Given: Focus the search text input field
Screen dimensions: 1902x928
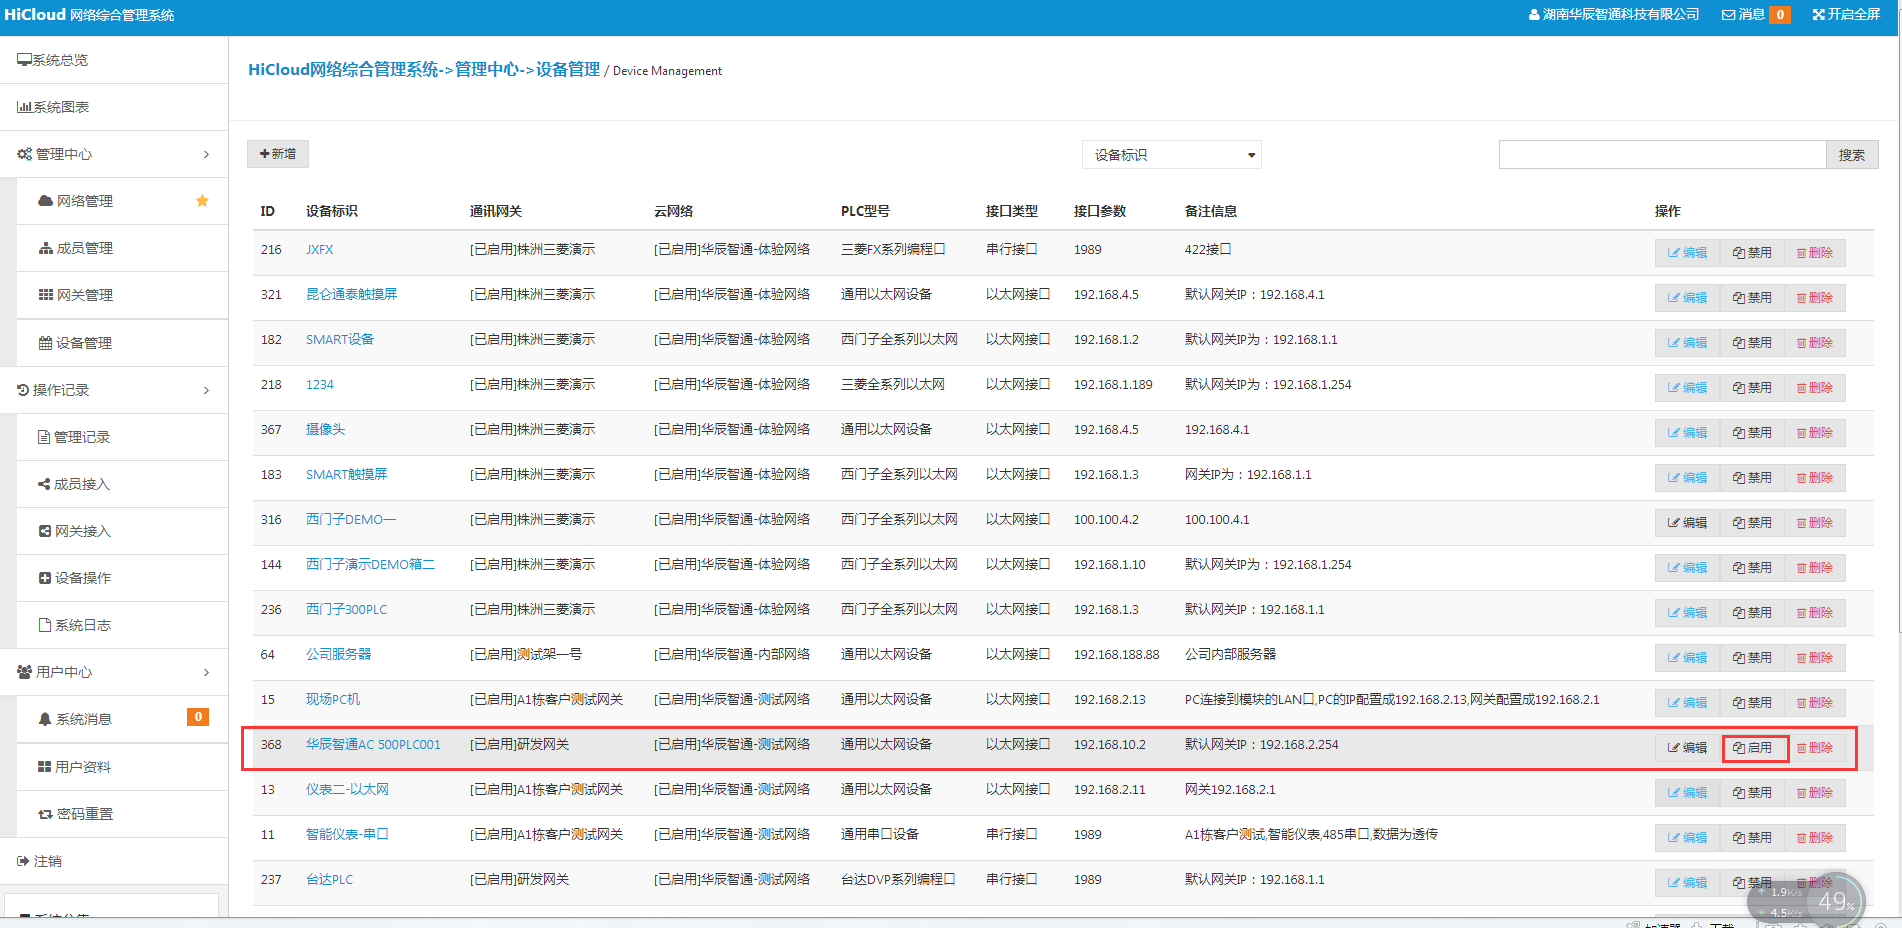Looking at the screenshot, I should tap(1661, 155).
